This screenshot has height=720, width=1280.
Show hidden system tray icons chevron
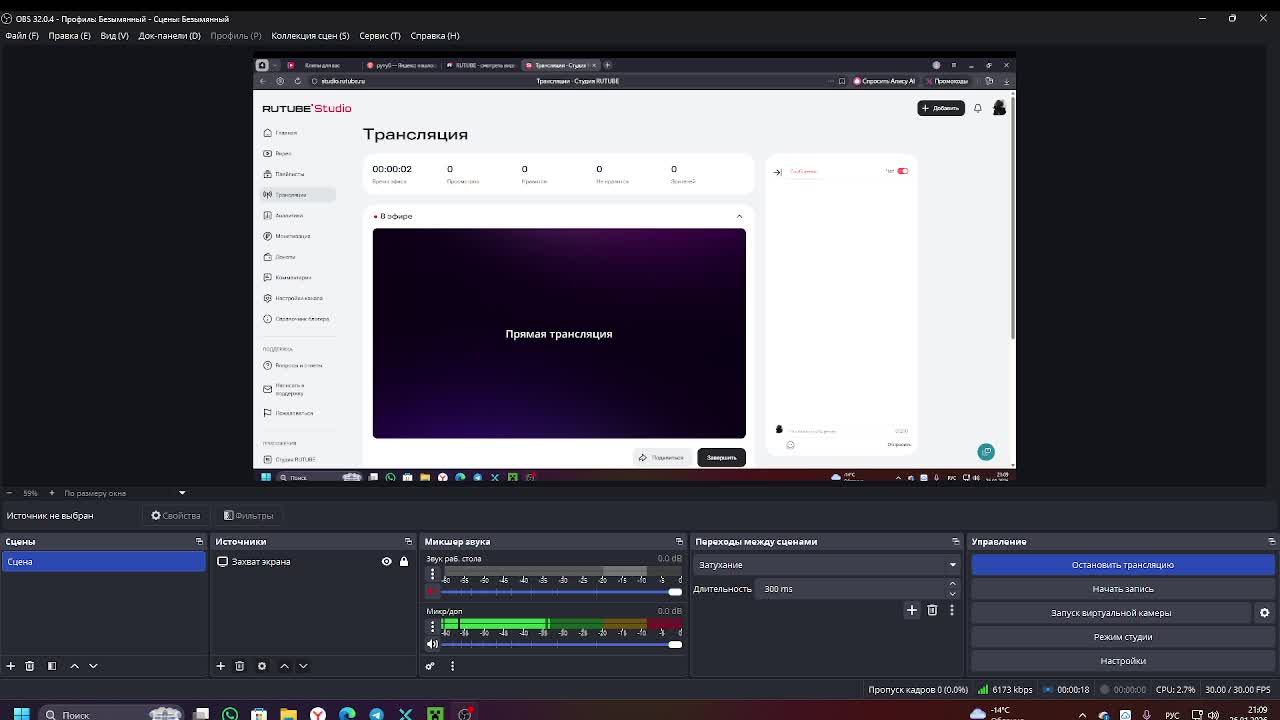(1082, 715)
